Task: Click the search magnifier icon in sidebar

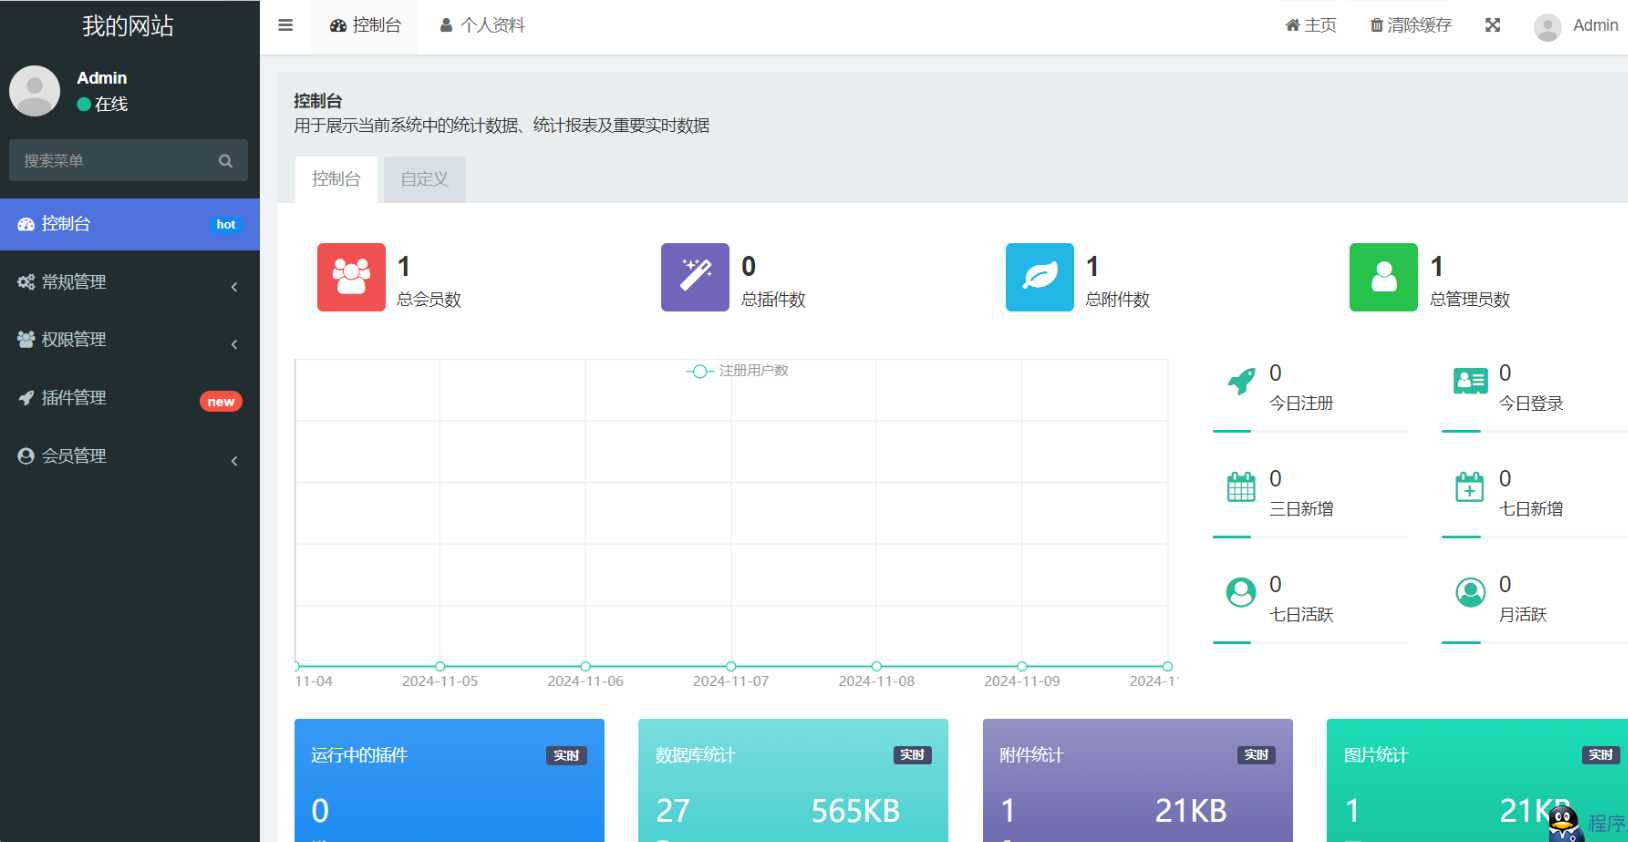Action: point(225,160)
